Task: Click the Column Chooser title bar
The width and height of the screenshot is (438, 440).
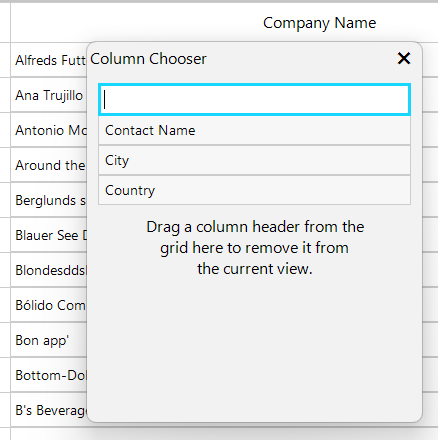Action: click(x=240, y=59)
